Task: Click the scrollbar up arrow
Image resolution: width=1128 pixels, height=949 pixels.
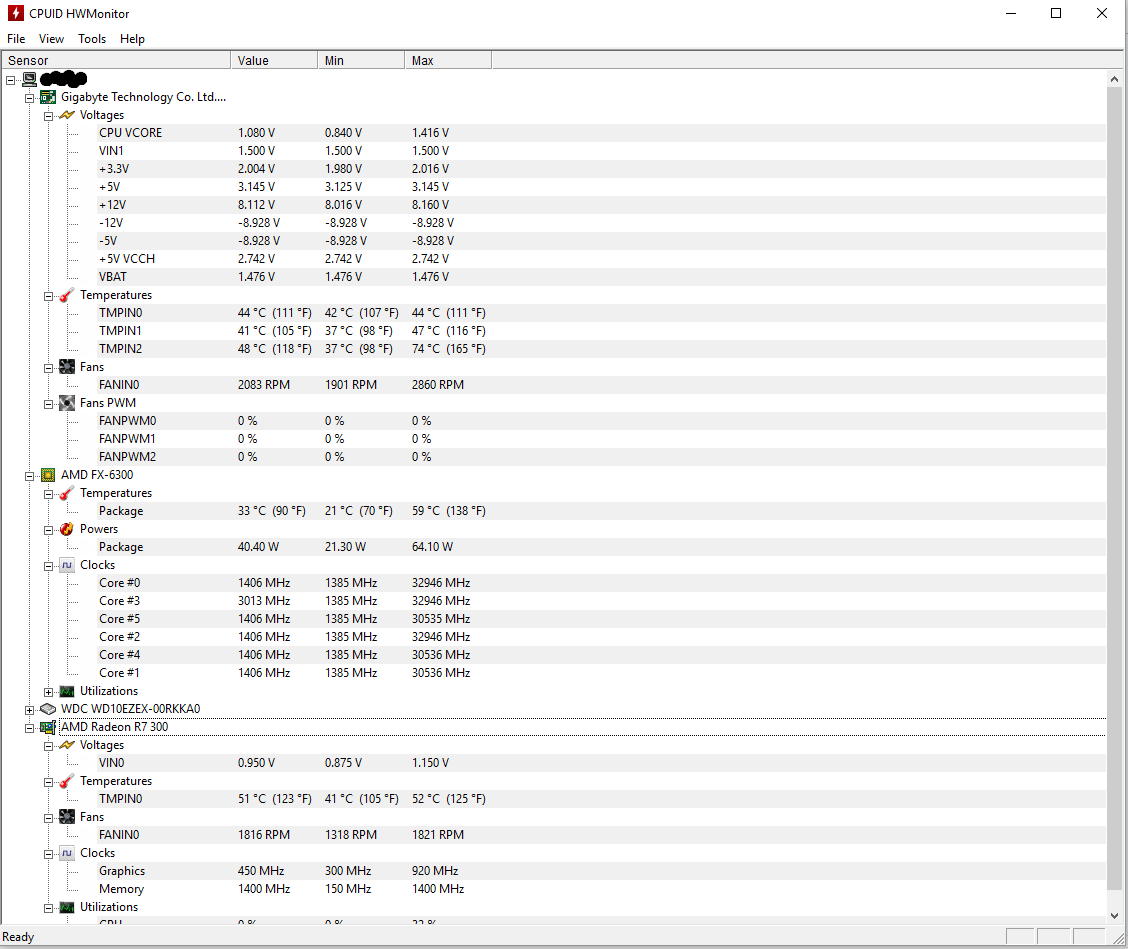Action: click(x=1114, y=79)
